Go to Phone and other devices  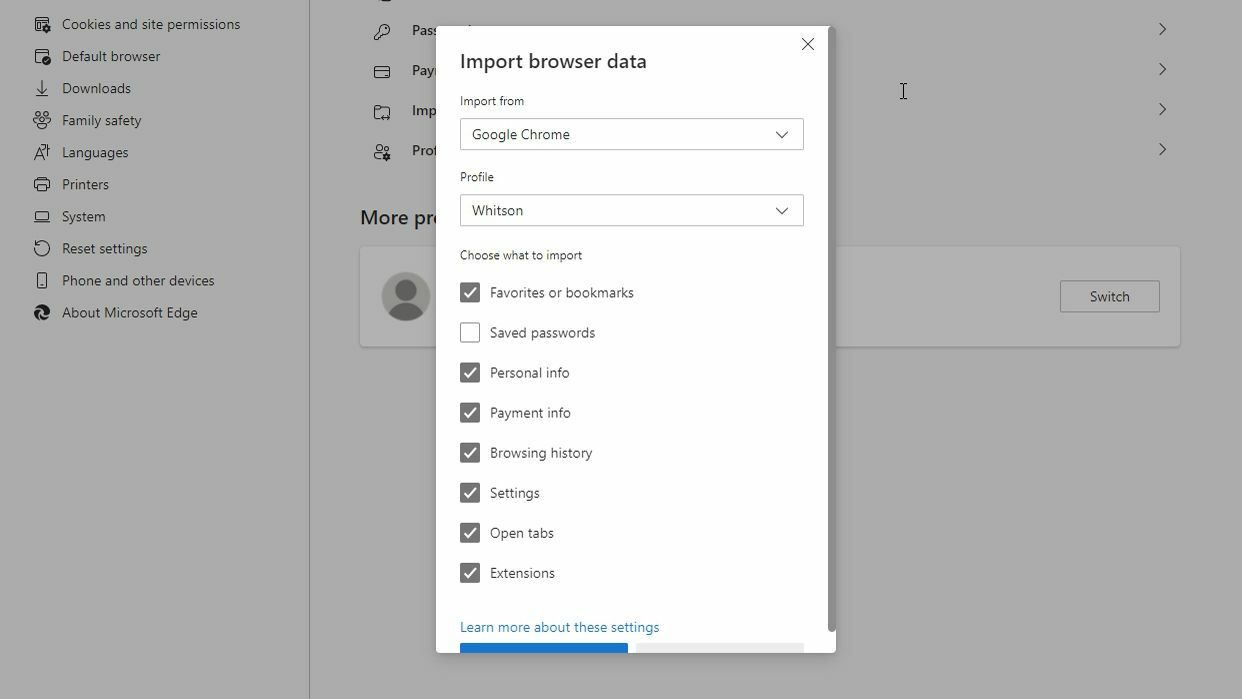point(137,280)
